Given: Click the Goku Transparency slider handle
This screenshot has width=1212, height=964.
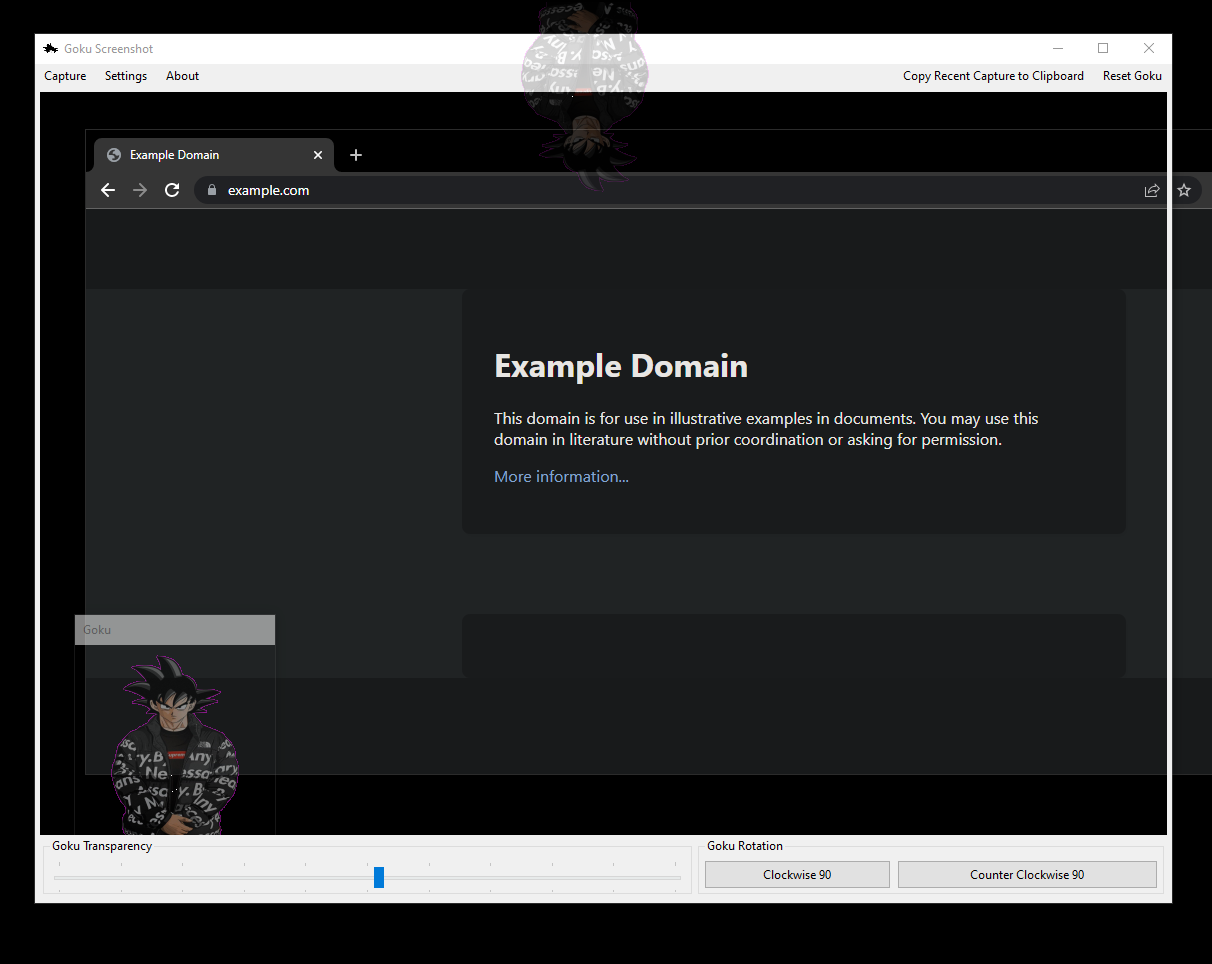Looking at the screenshot, I should (379, 877).
